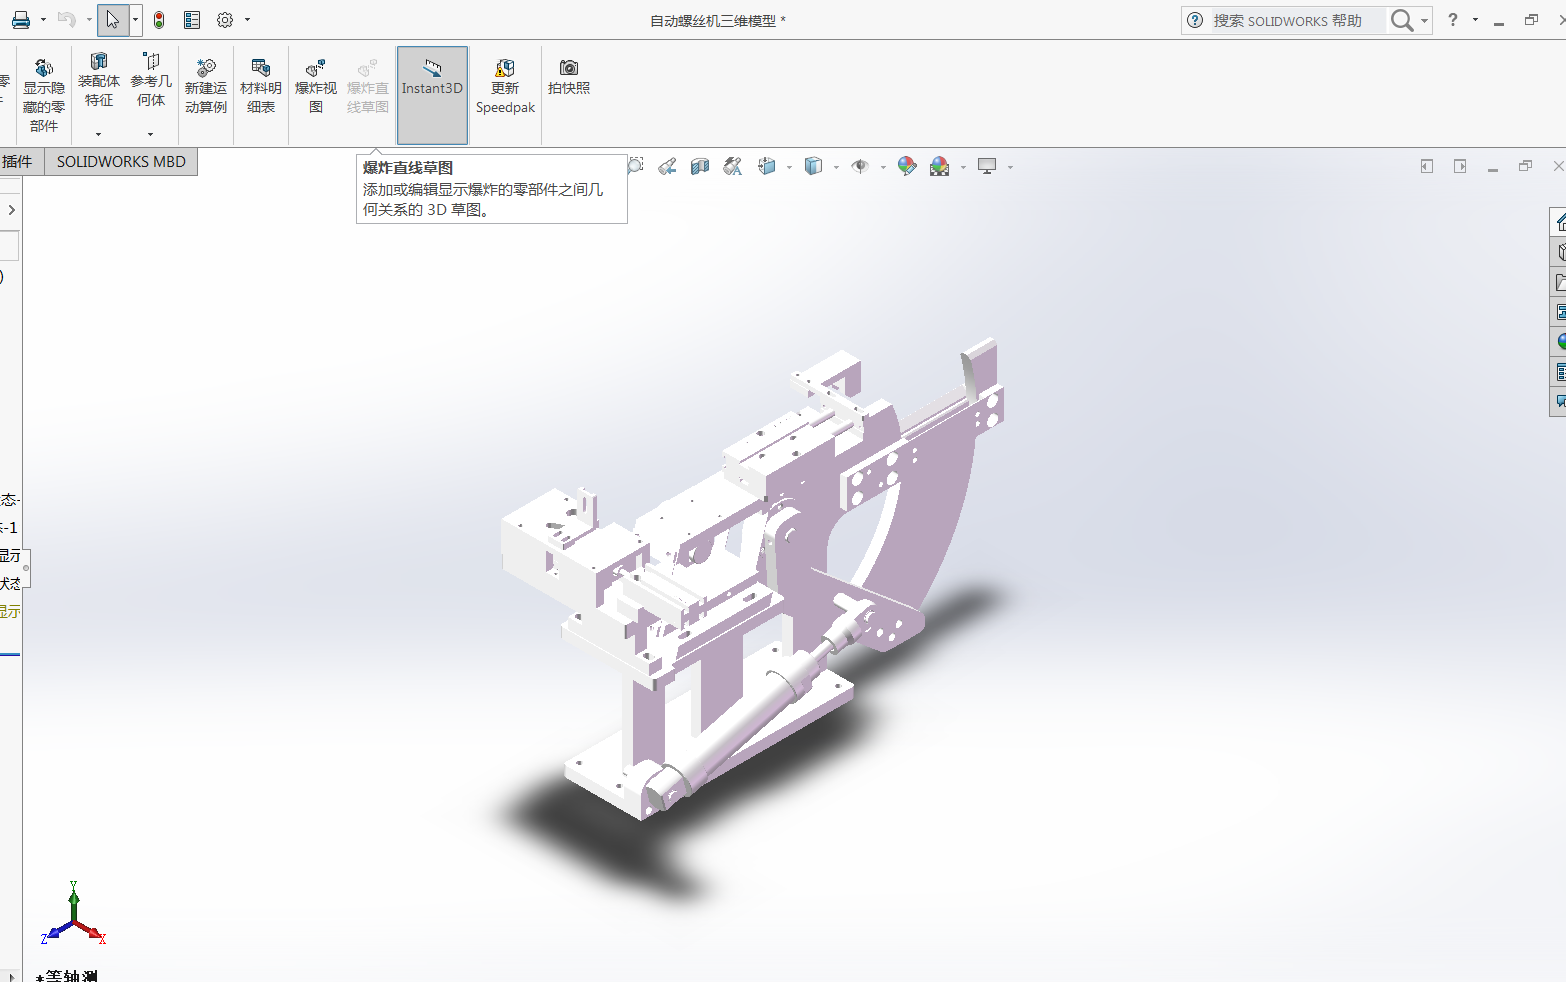
Task: Expand the left panel chevron arrow
Action: [11, 210]
